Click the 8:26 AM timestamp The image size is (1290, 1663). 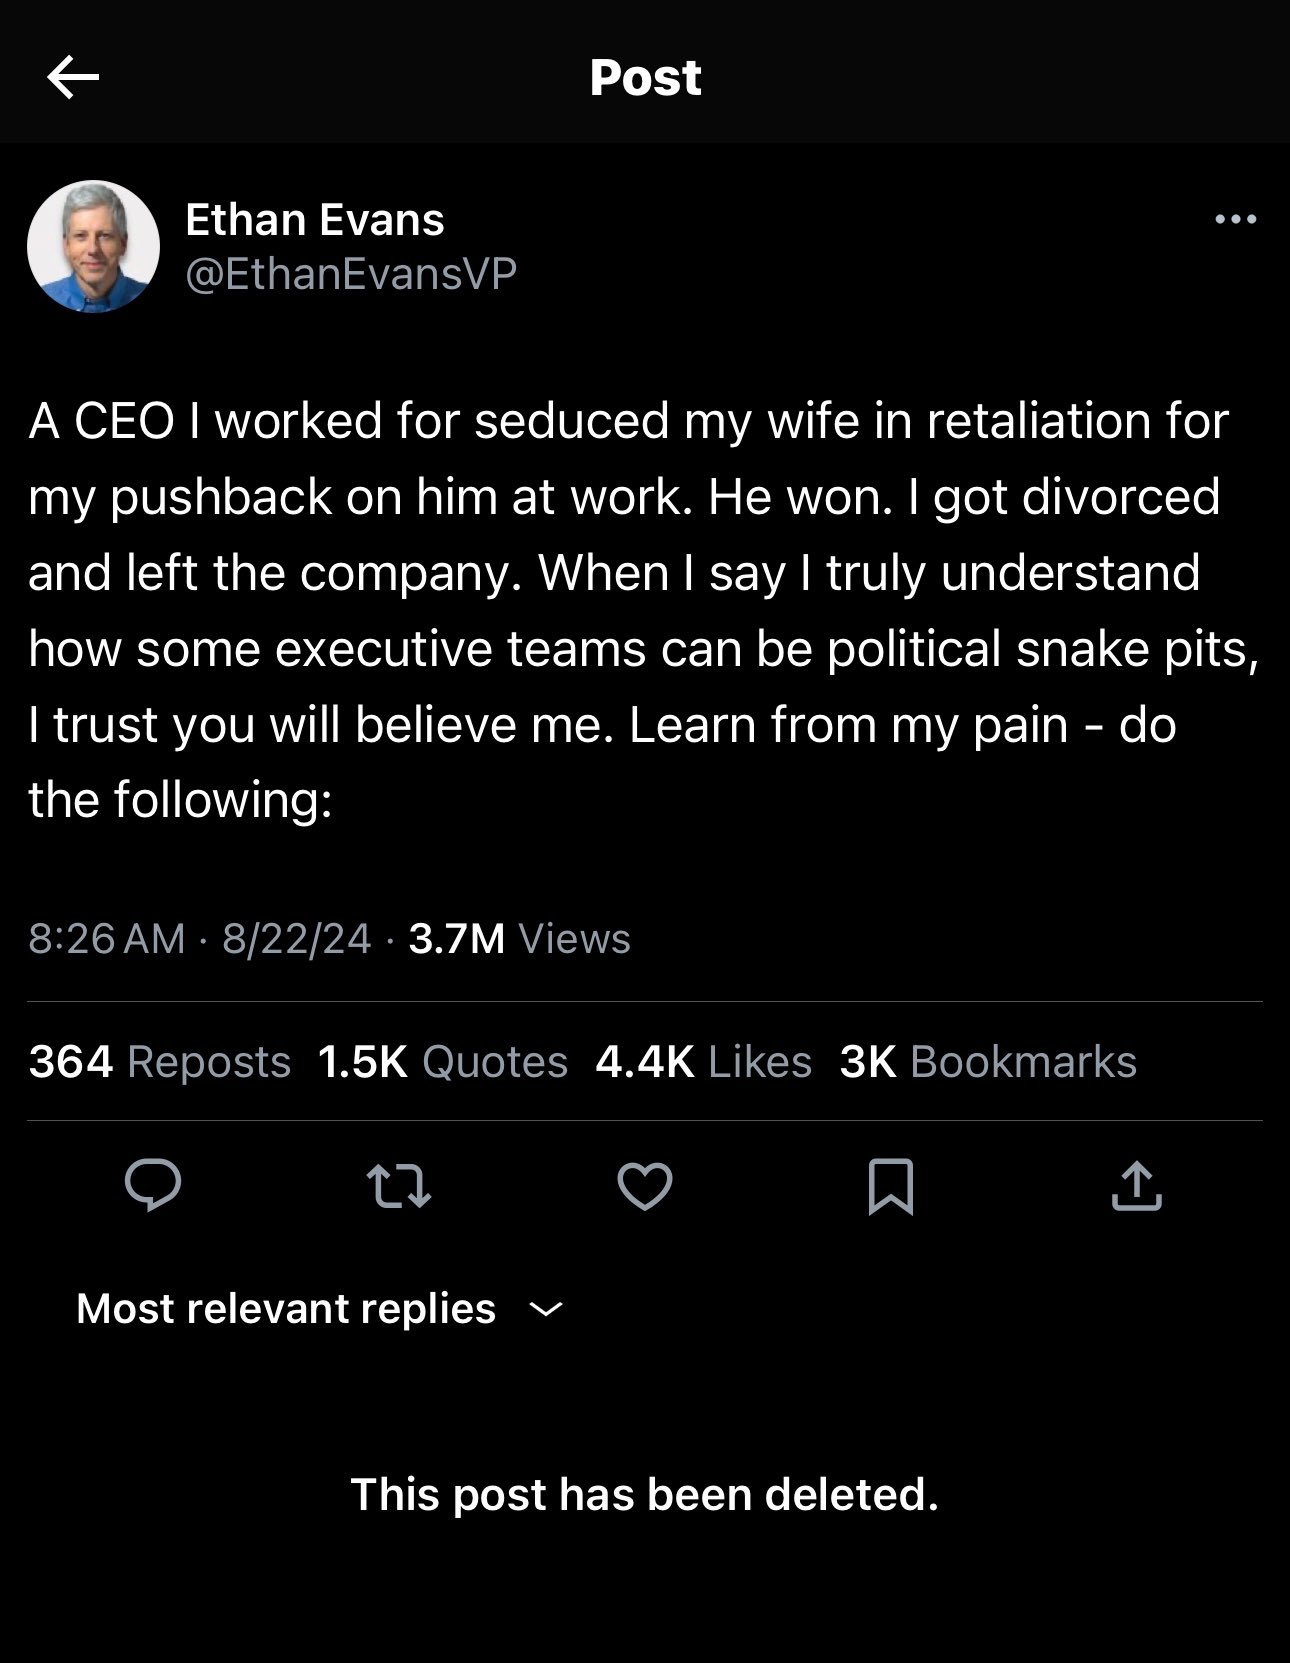pos(107,939)
